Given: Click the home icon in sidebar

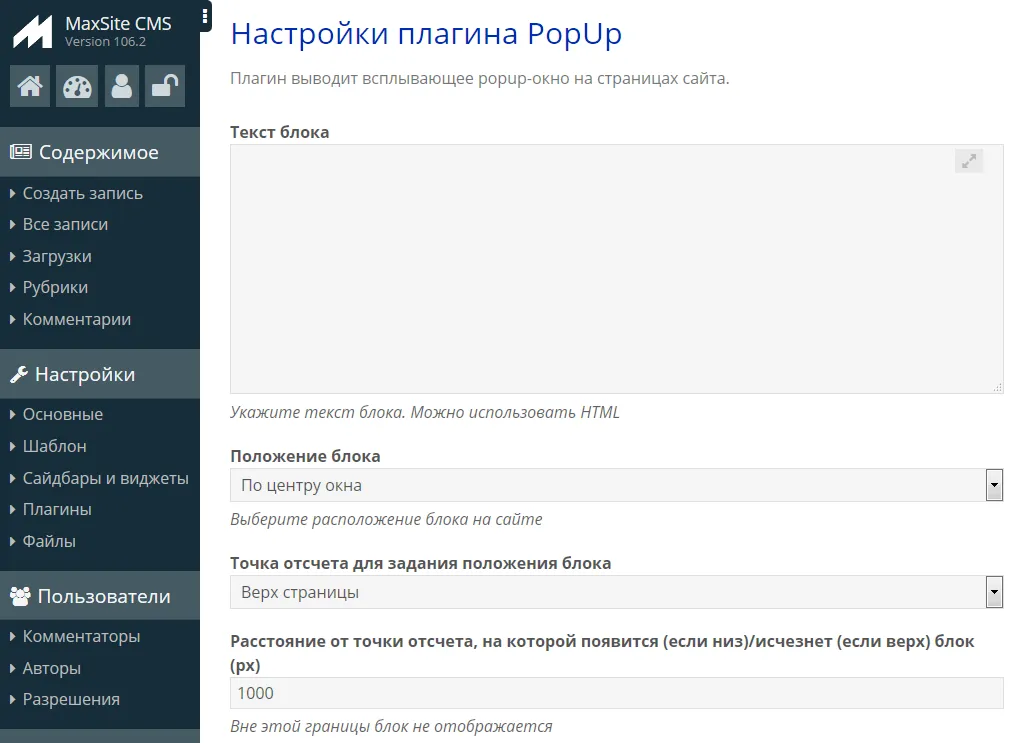Looking at the screenshot, I should click(x=30, y=87).
